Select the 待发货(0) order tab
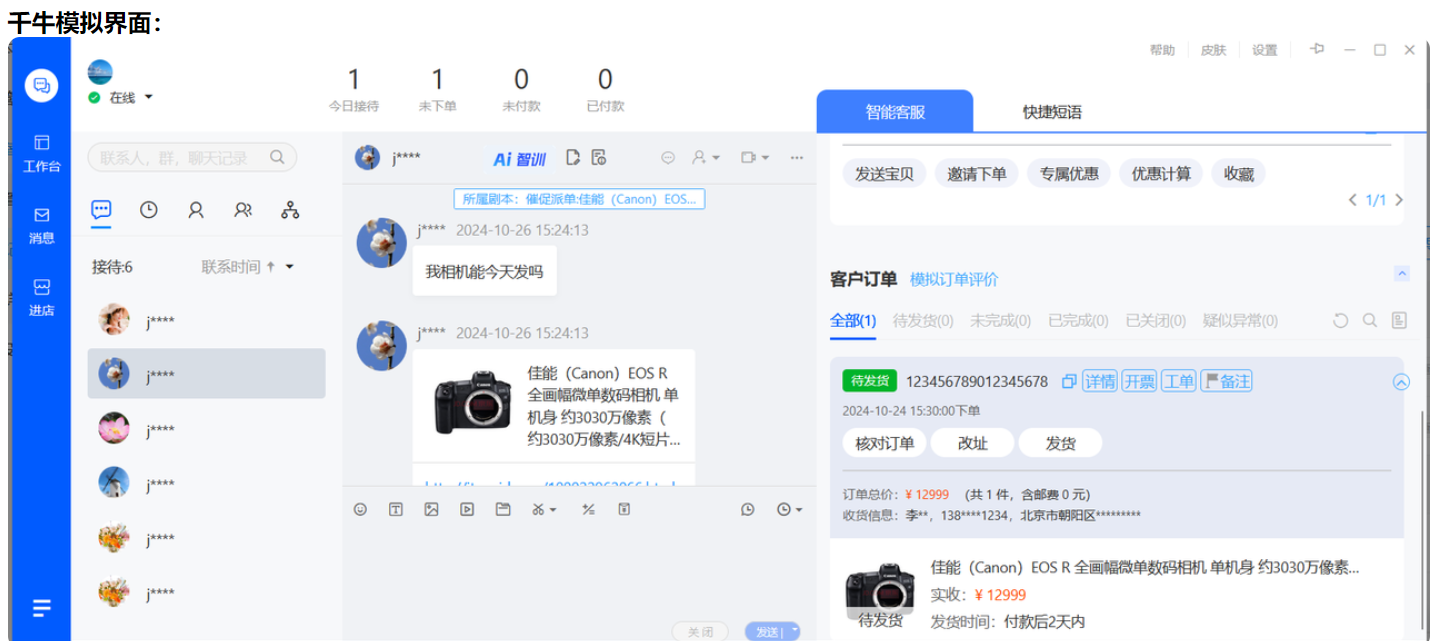 click(923, 321)
